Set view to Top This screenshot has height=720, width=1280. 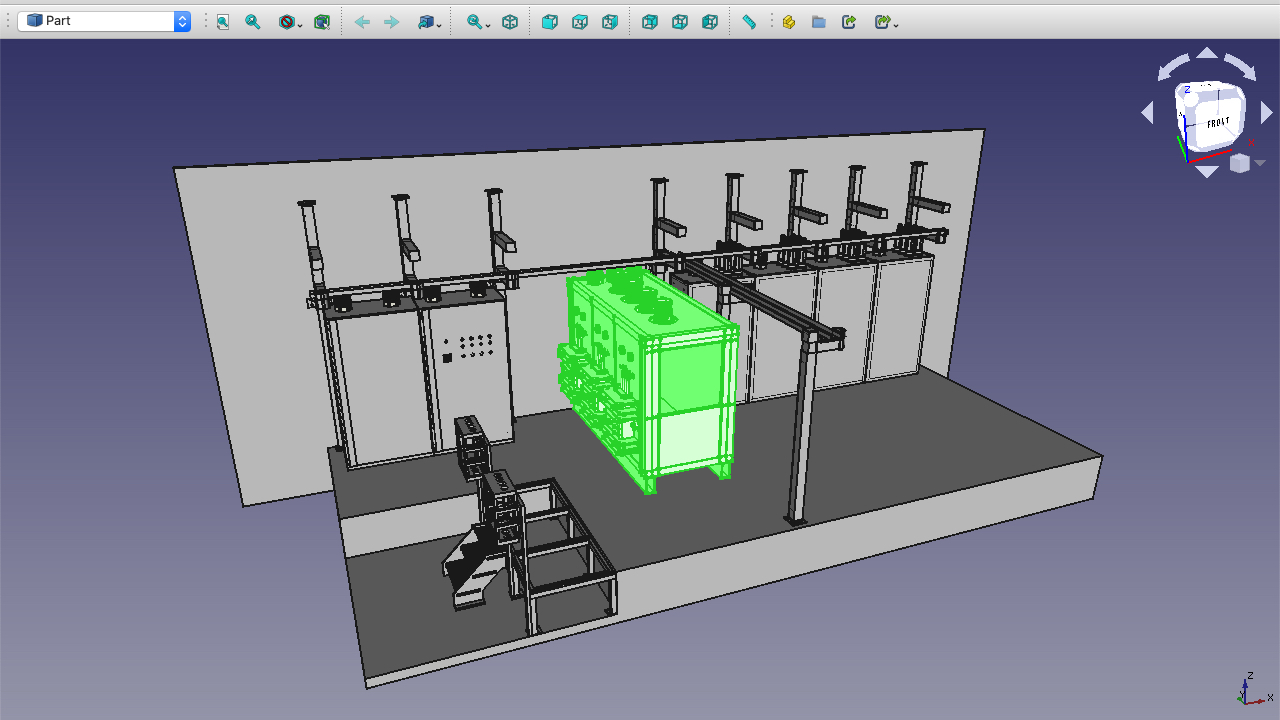coord(580,21)
